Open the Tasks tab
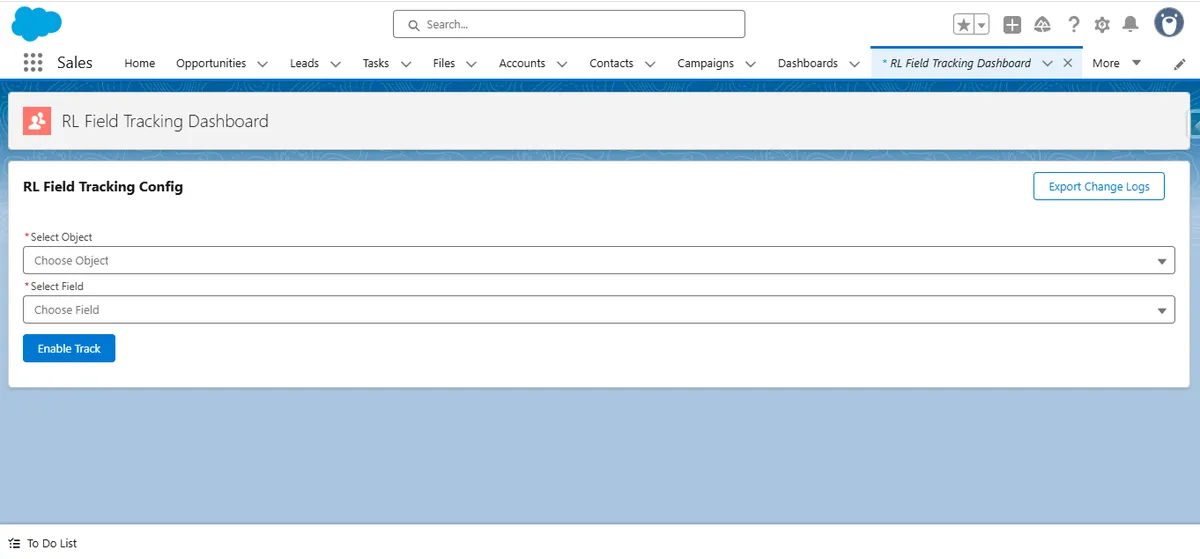The height and width of the screenshot is (559, 1200). pos(376,63)
